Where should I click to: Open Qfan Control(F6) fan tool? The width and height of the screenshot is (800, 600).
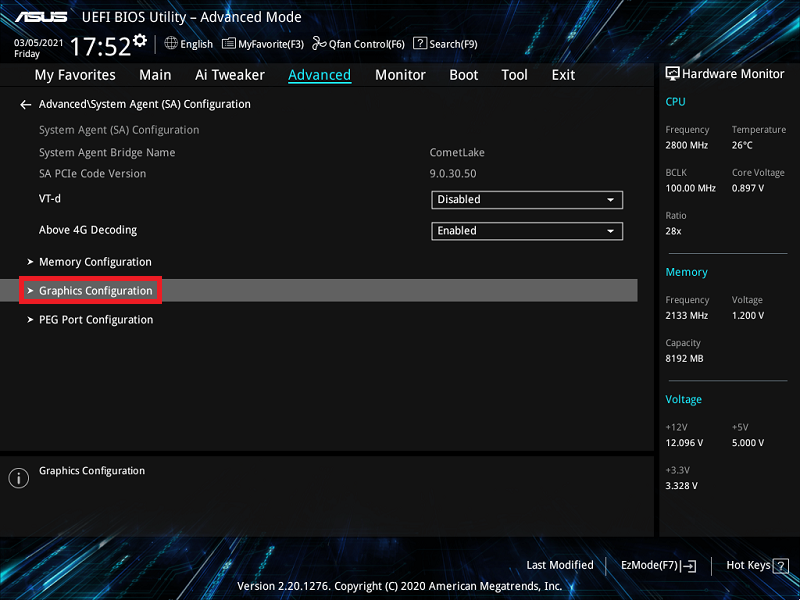[x=358, y=44]
